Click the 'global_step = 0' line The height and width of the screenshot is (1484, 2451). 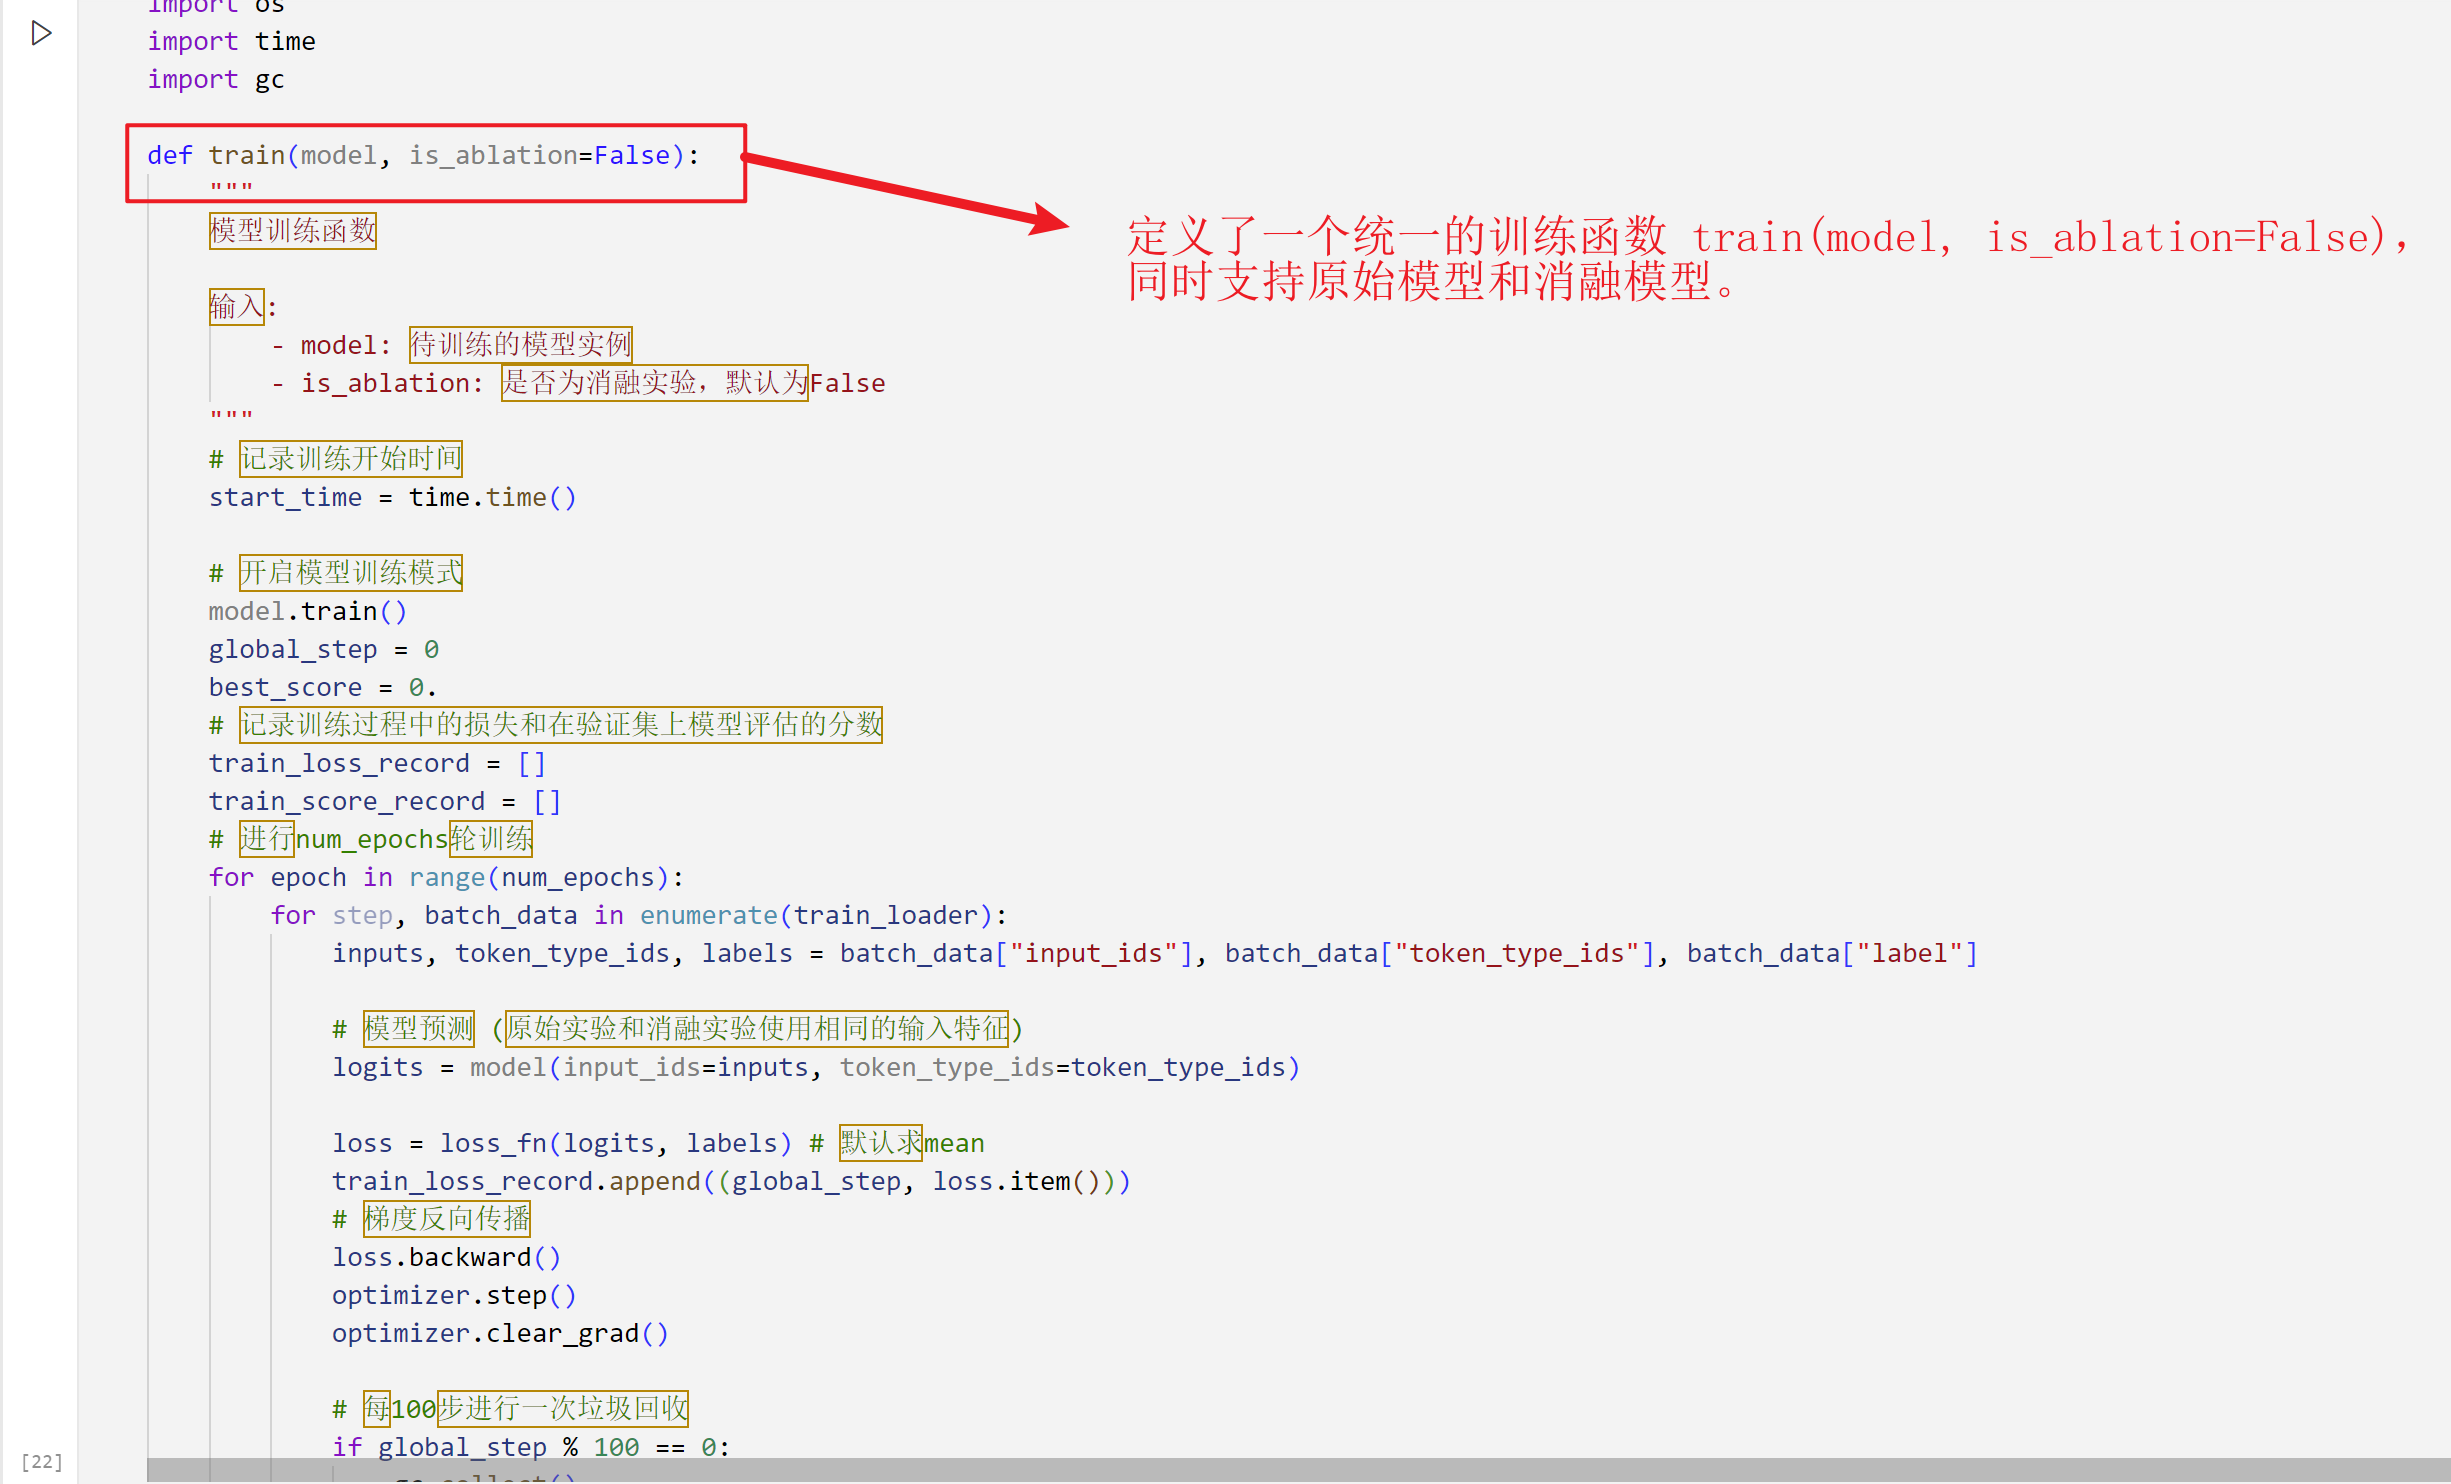tap(324, 649)
